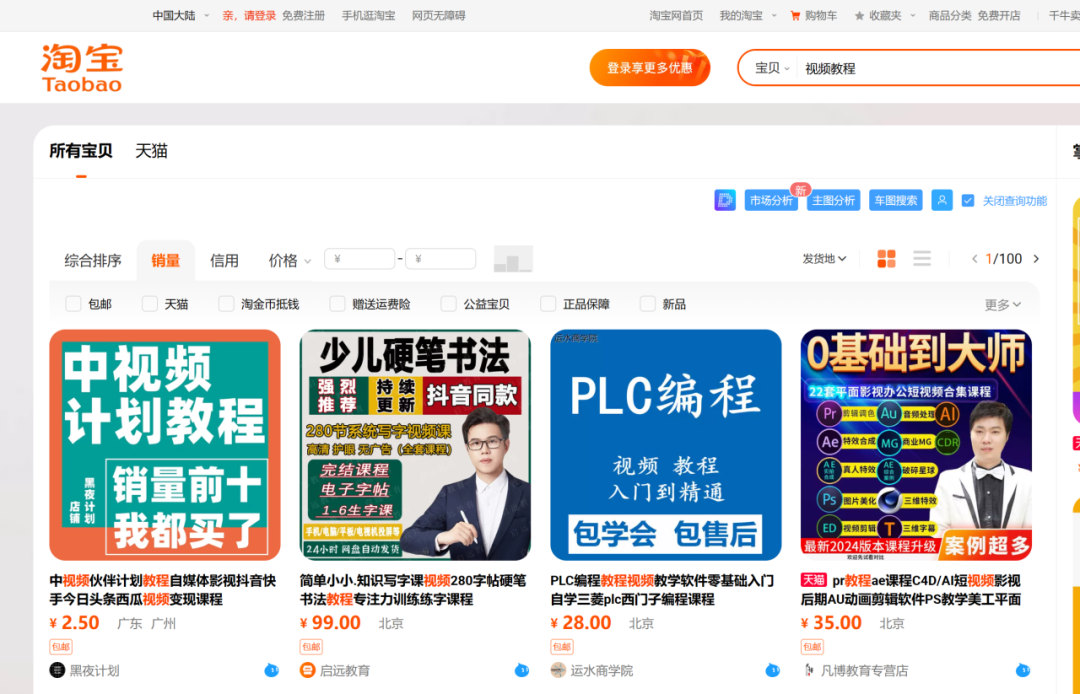This screenshot has height=694, width=1080.
Task: Uncheck the 关闭查询功能 checkbox
Action: click(x=968, y=200)
